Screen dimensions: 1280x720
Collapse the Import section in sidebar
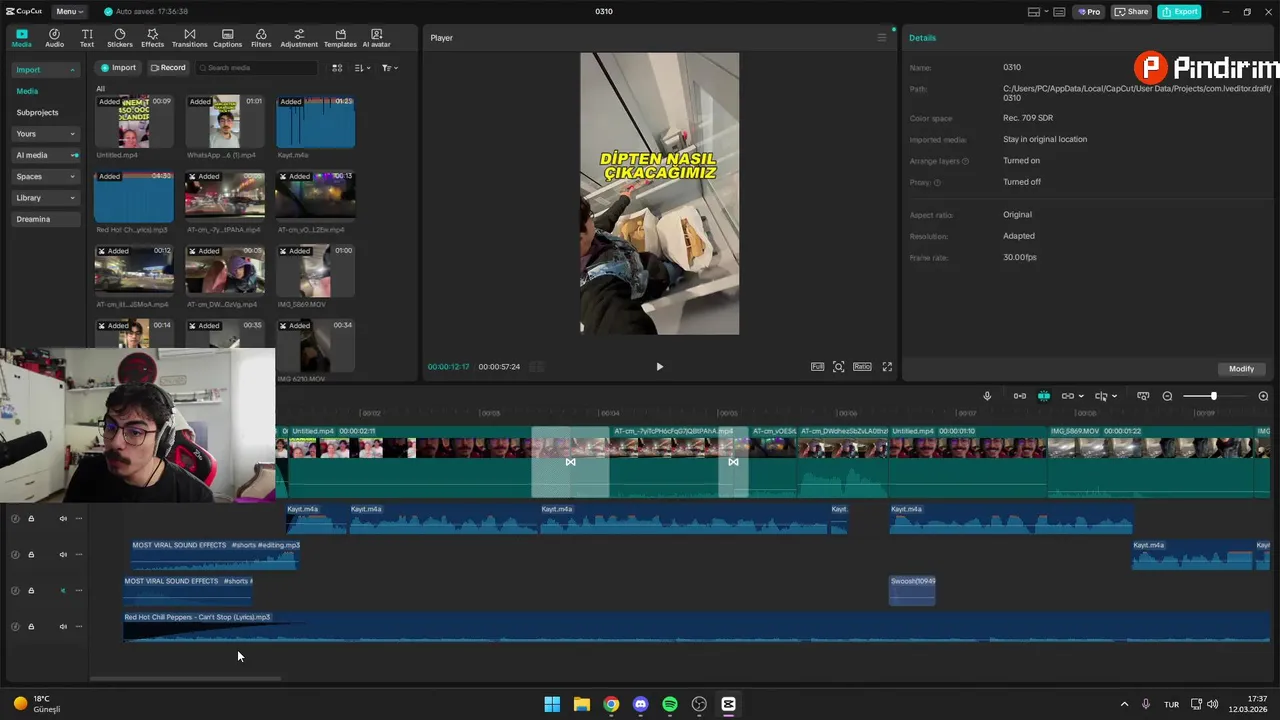tap(72, 70)
